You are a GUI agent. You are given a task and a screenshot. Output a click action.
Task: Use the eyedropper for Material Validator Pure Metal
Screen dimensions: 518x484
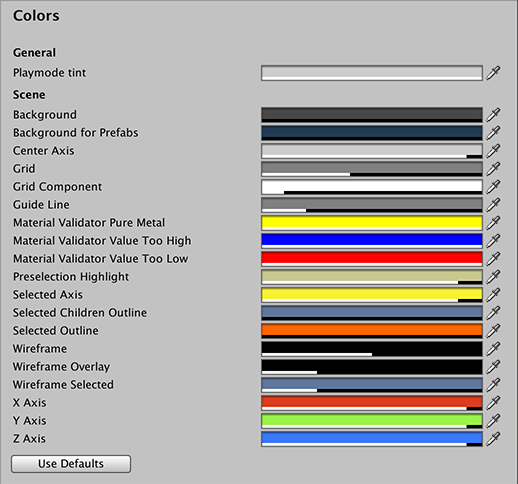click(x=493, y=223)
